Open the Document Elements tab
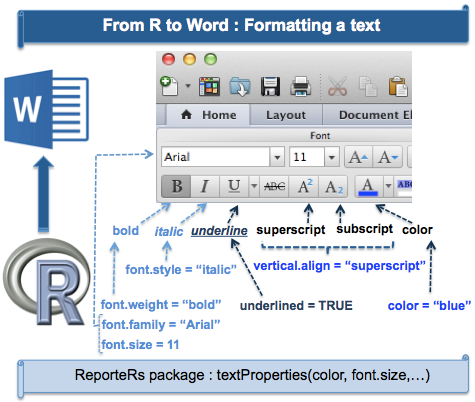 point(368,115)
